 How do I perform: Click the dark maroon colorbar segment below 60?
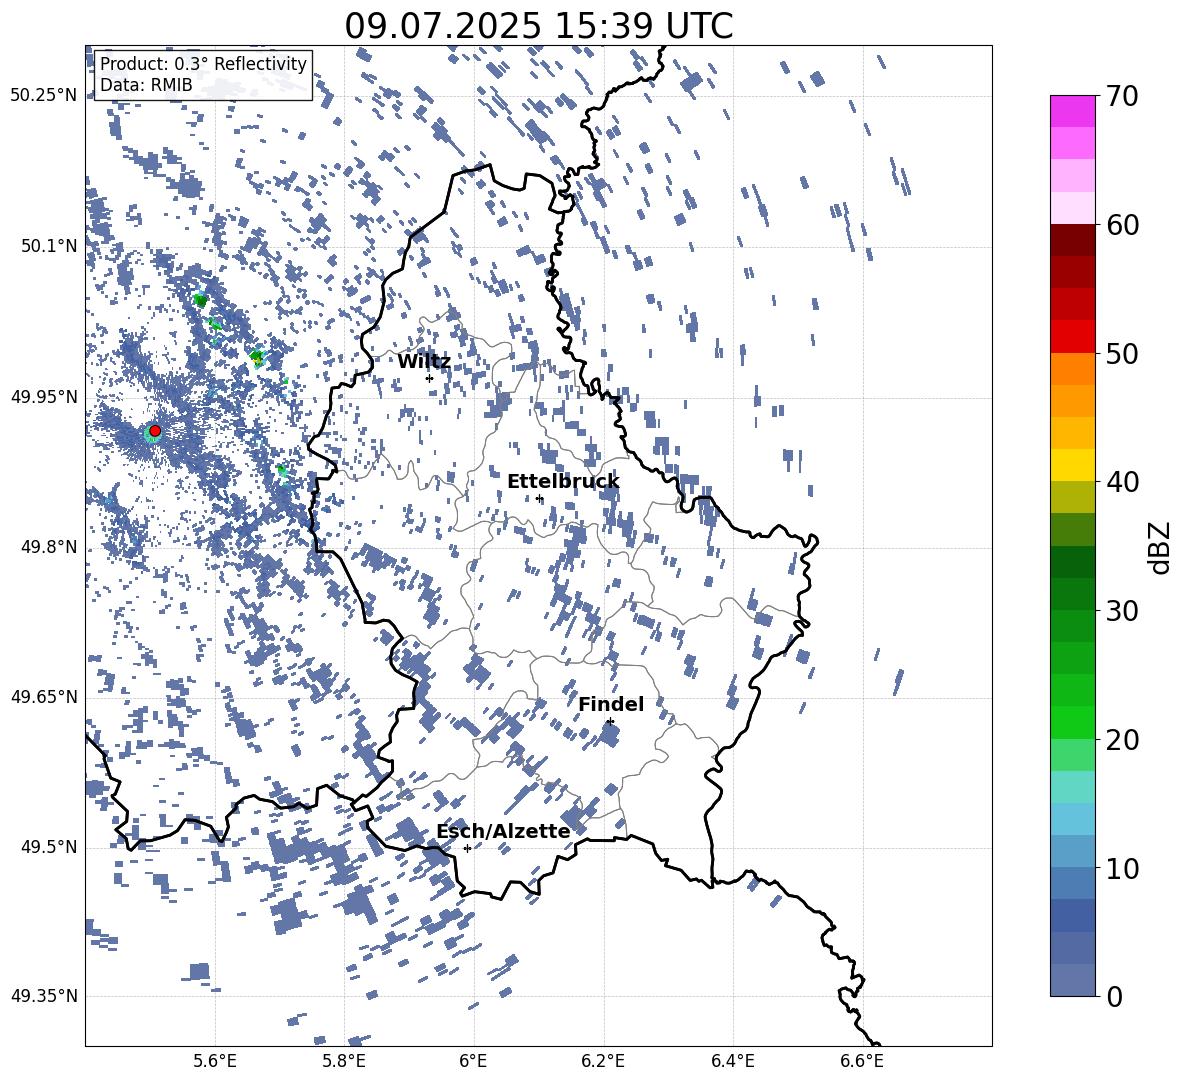pyautogui.click(x=1073, y=240)
